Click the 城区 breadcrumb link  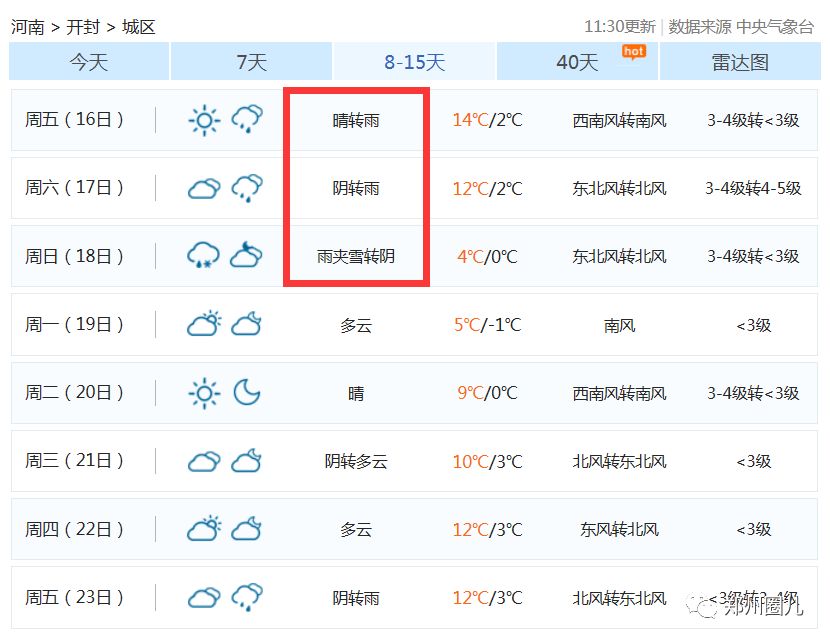coord(139,27)
